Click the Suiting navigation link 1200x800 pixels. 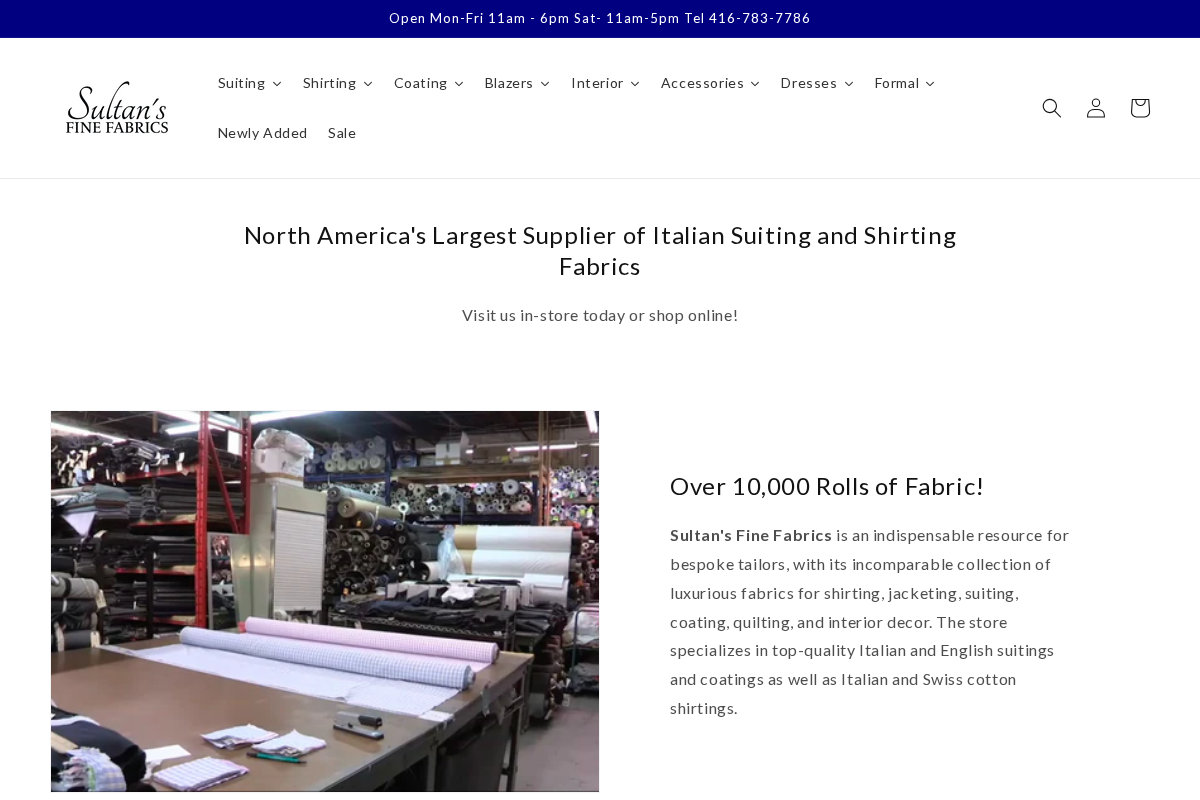240,83
